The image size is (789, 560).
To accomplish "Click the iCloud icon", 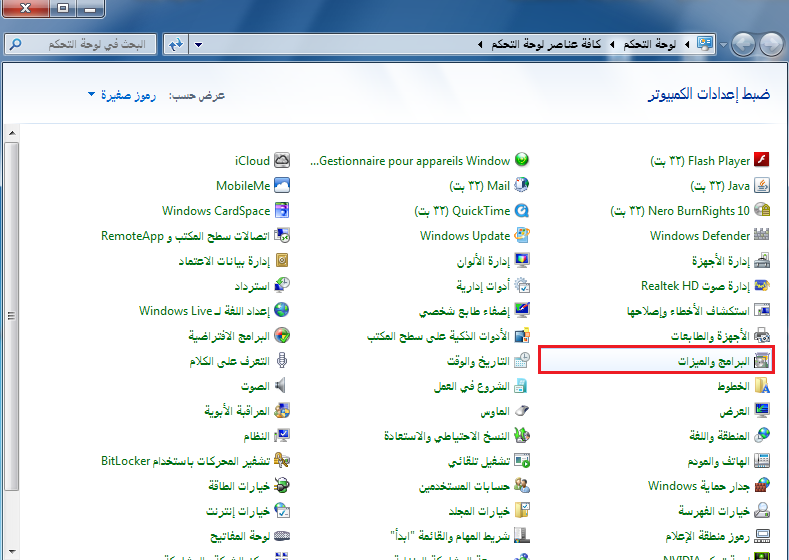I will [282, 161].
